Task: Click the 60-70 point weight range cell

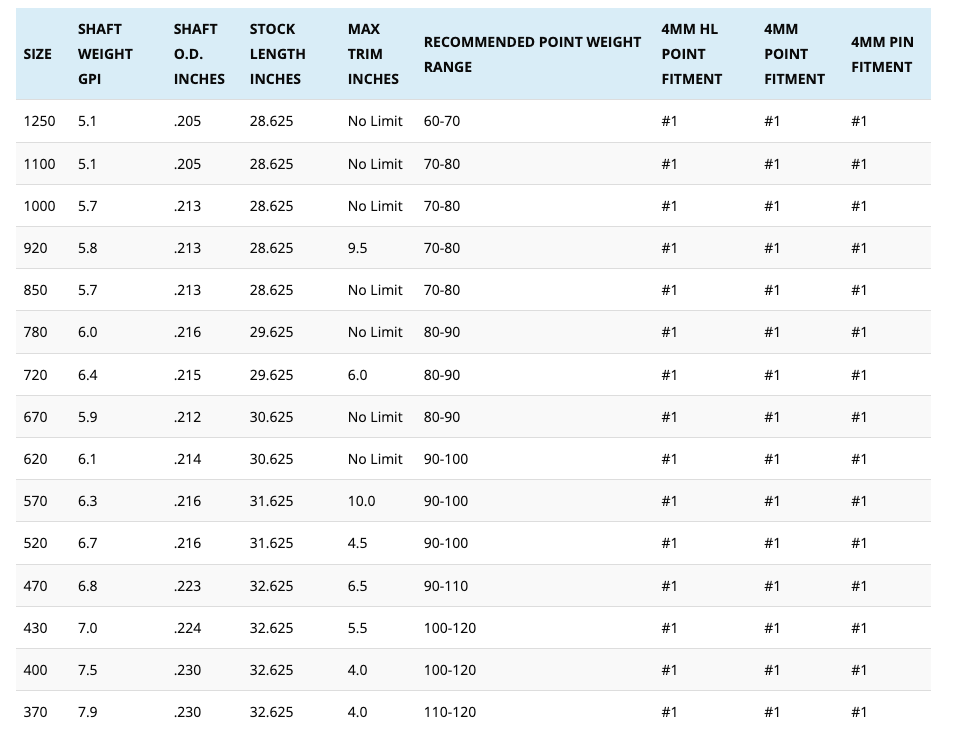Action: (441, 121)
